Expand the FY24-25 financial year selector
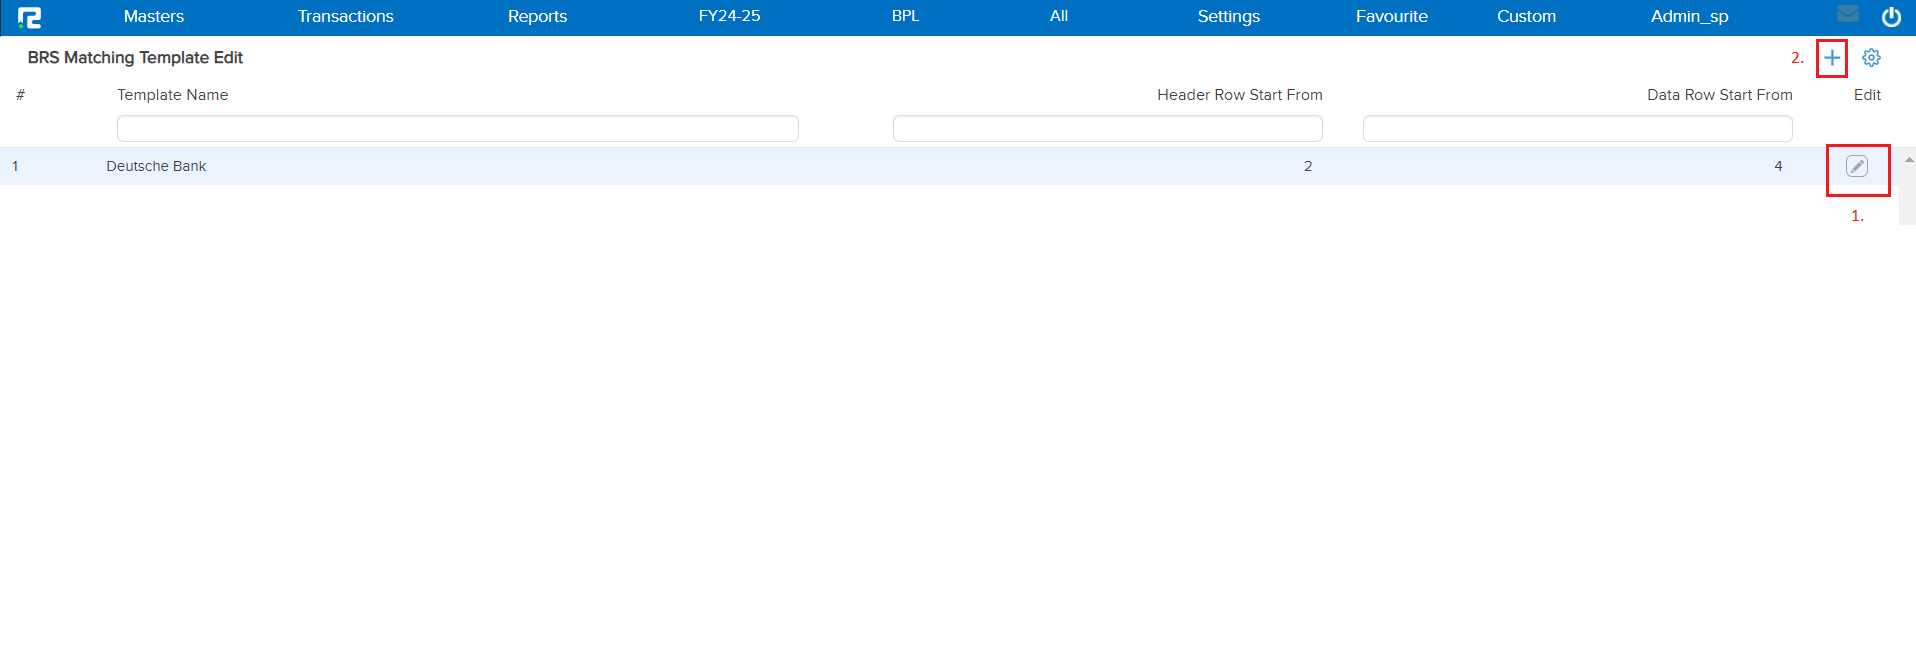The width and height of the screenshot is (1916, 648). [x=729, y=17]
